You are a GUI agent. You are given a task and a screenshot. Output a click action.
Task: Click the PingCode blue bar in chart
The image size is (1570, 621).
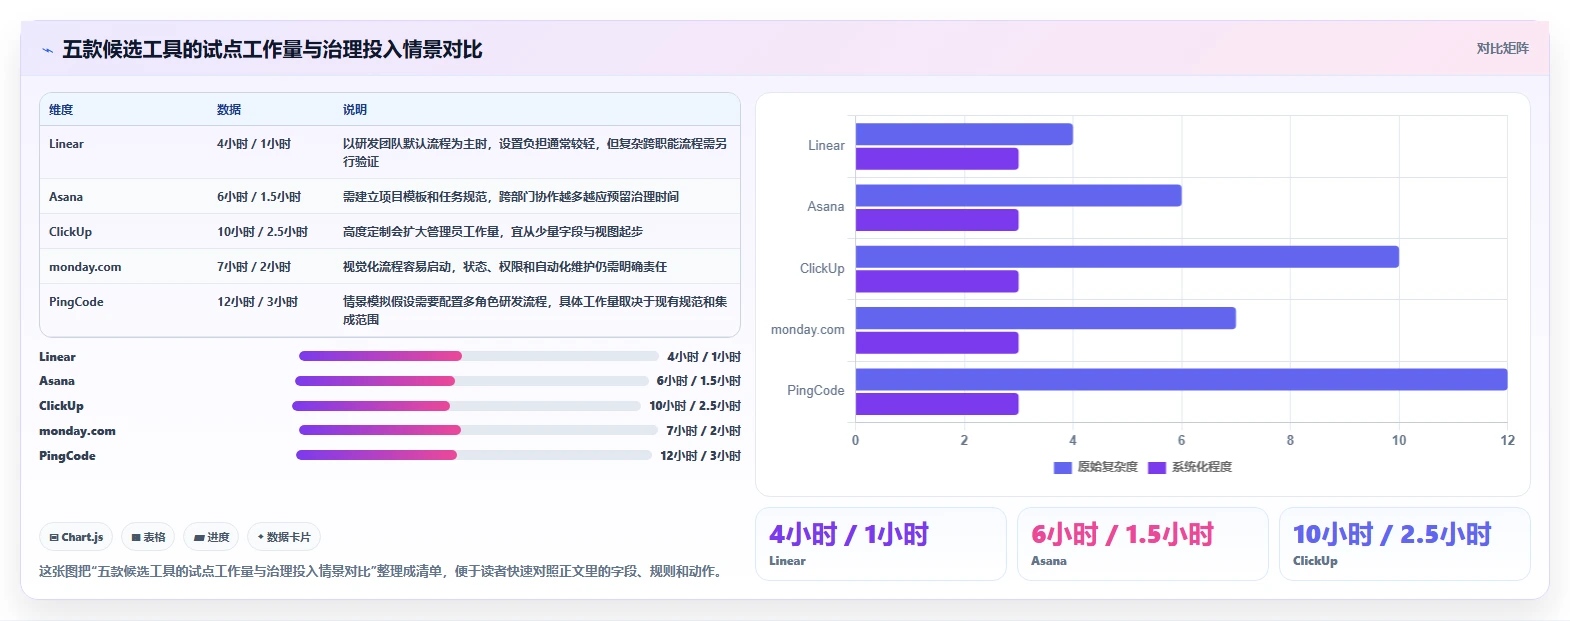tap(1182, 379)
